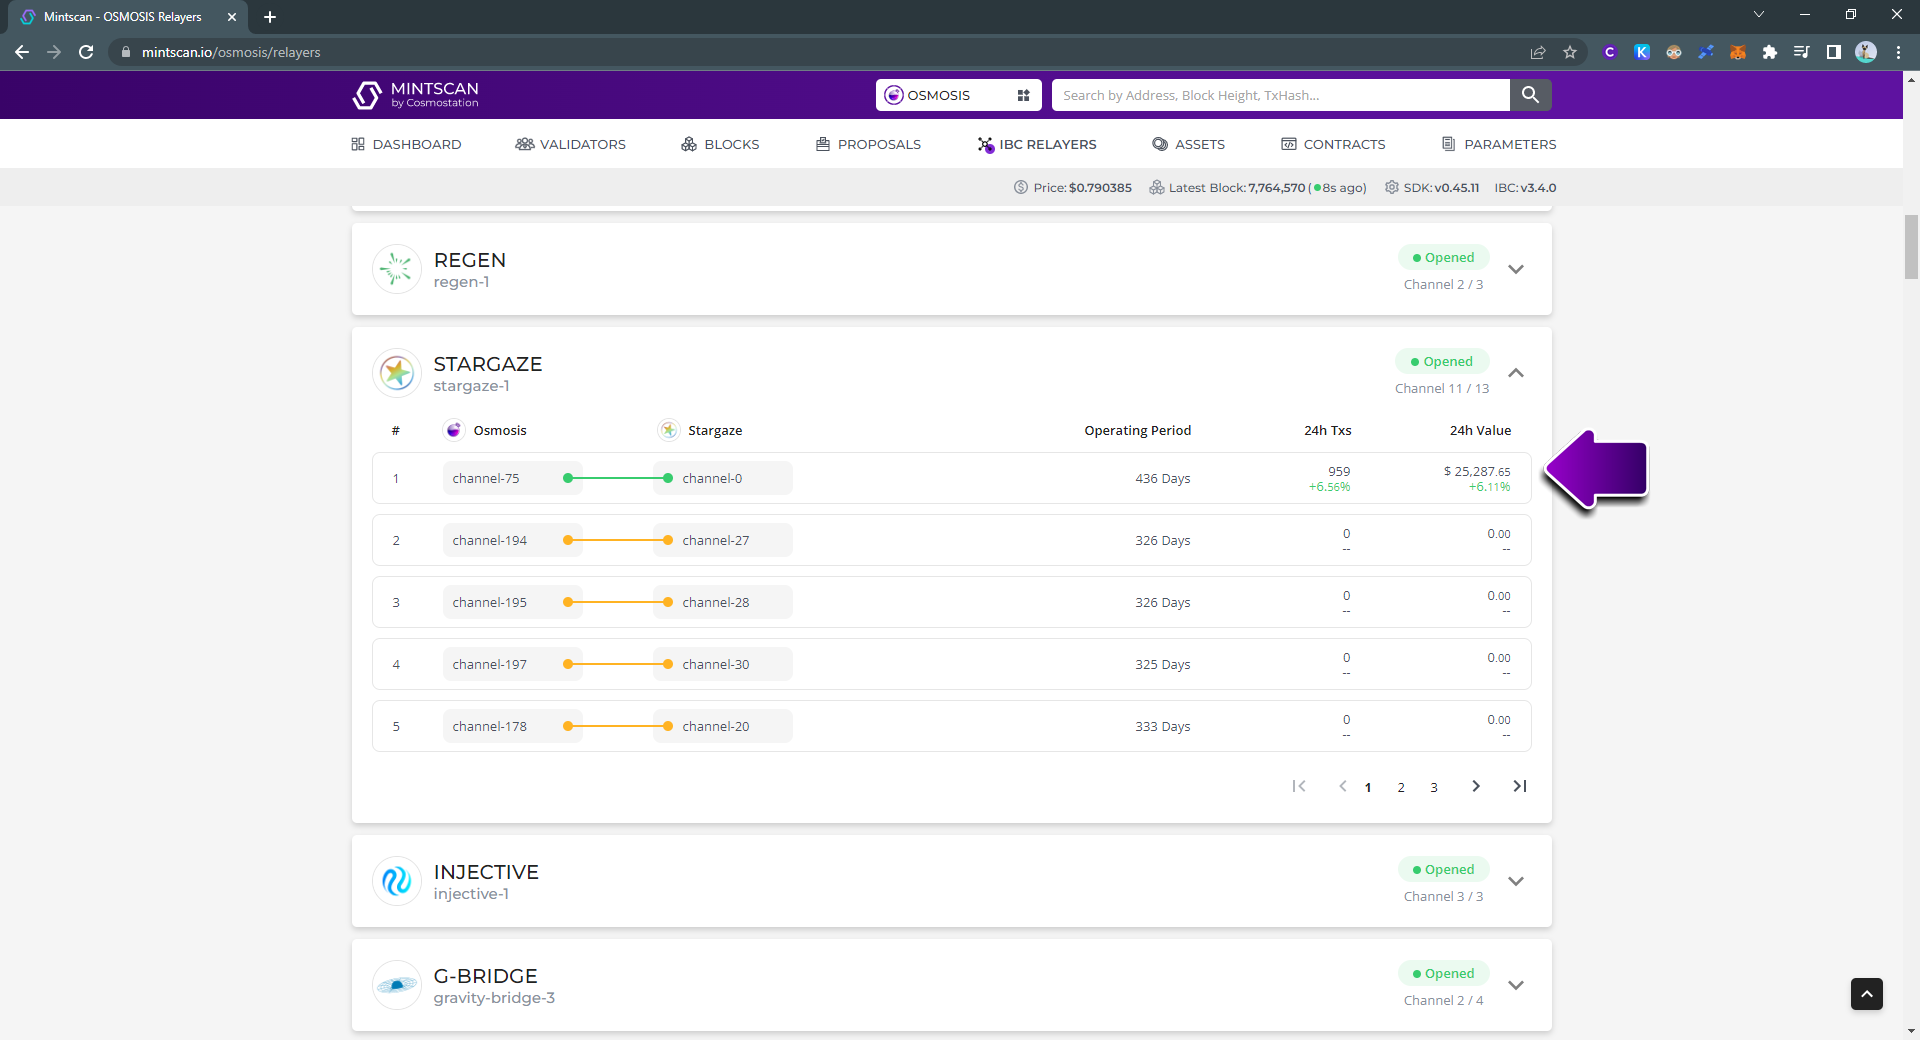Open the Proposals page
This screenshot has height=1040, width=1920.
(x=868, y=144)
